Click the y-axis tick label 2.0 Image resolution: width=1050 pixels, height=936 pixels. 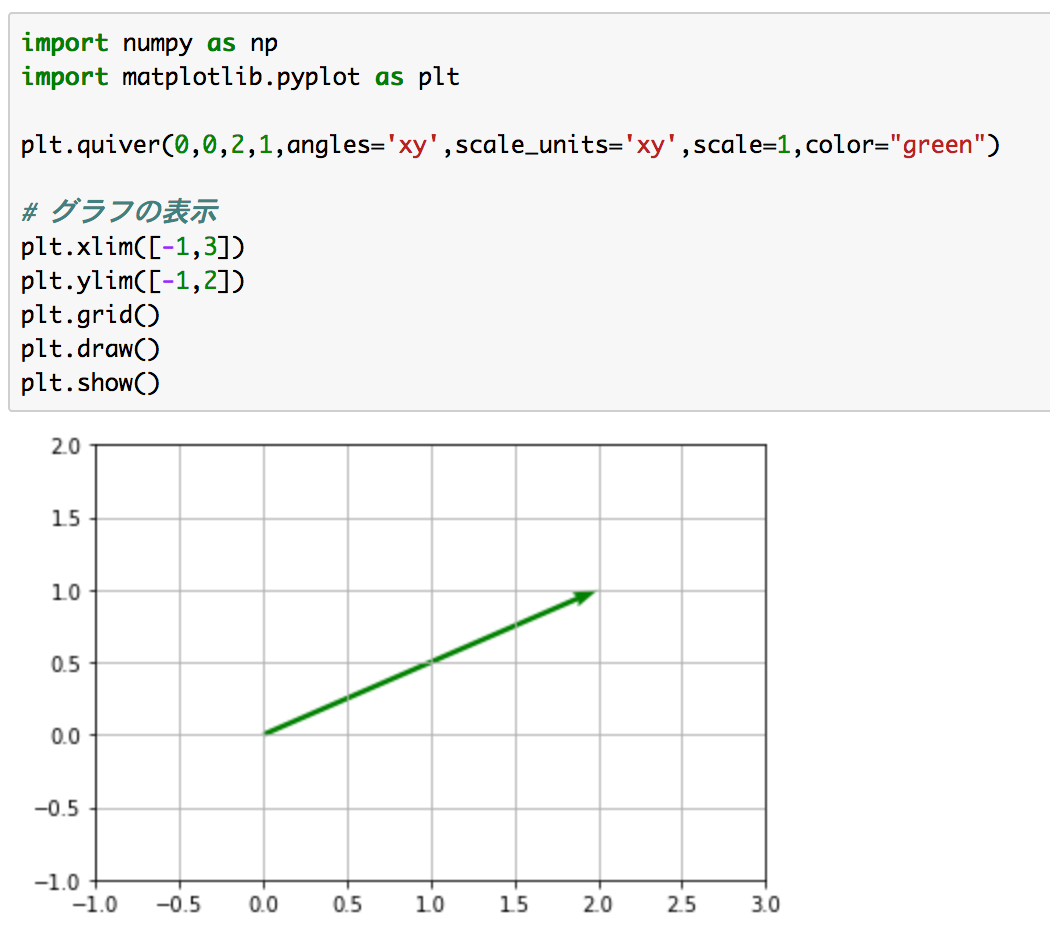tap(66, 447)
